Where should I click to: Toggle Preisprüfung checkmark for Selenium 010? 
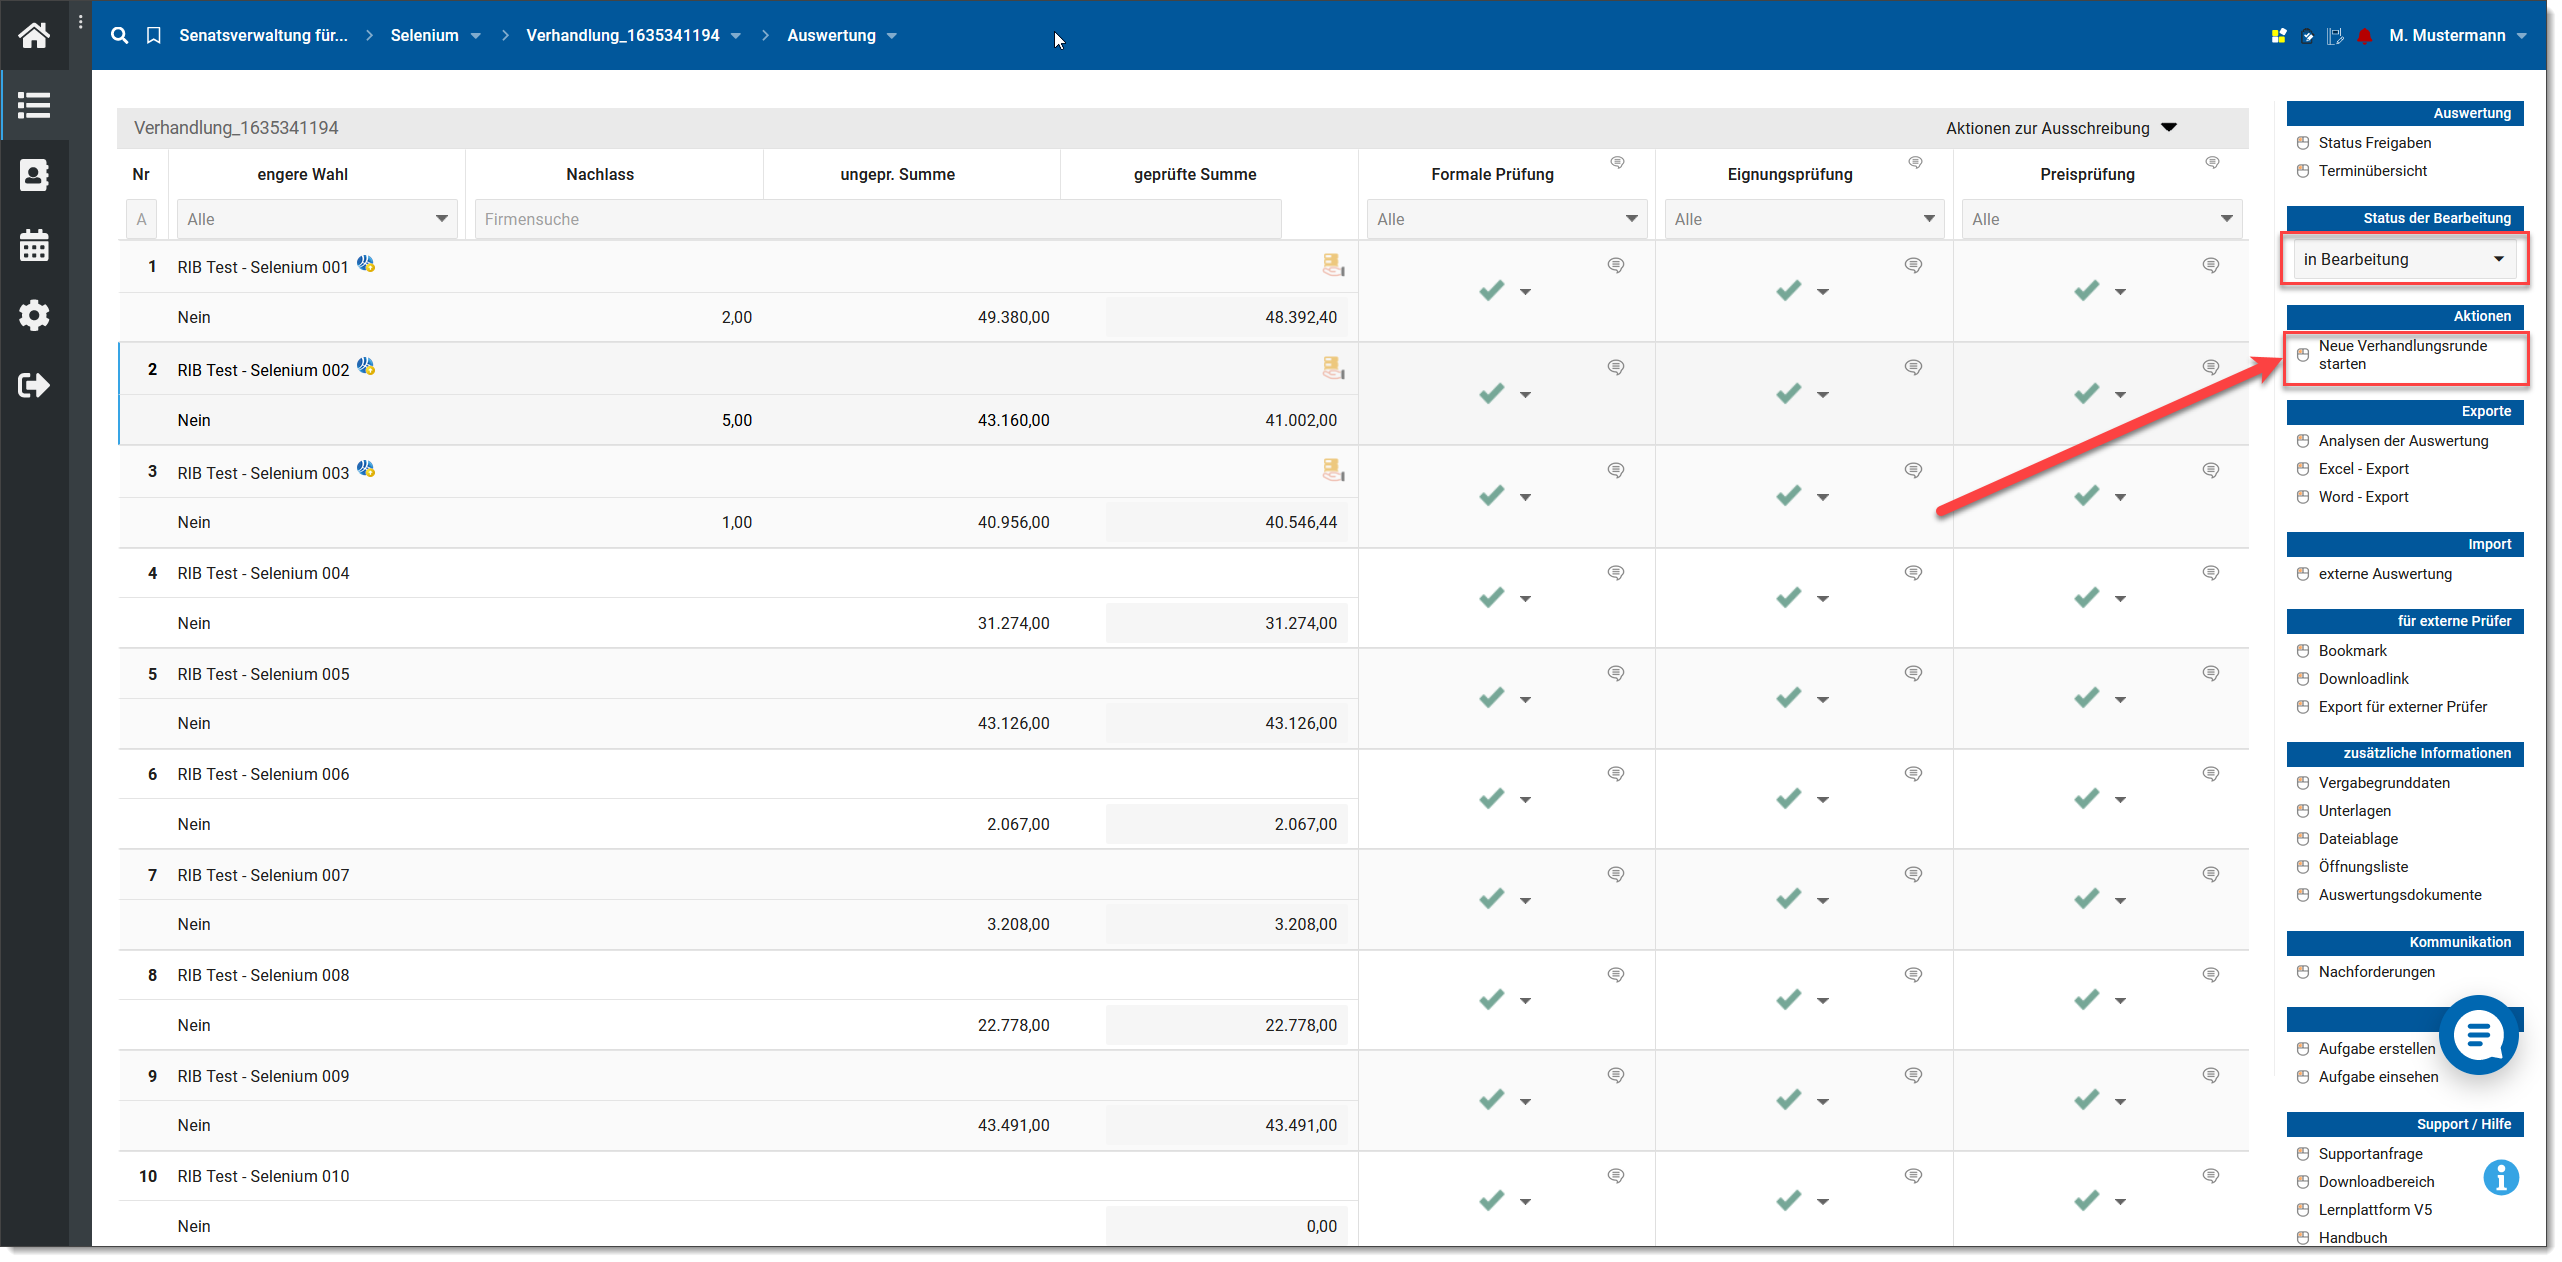2087,1200
